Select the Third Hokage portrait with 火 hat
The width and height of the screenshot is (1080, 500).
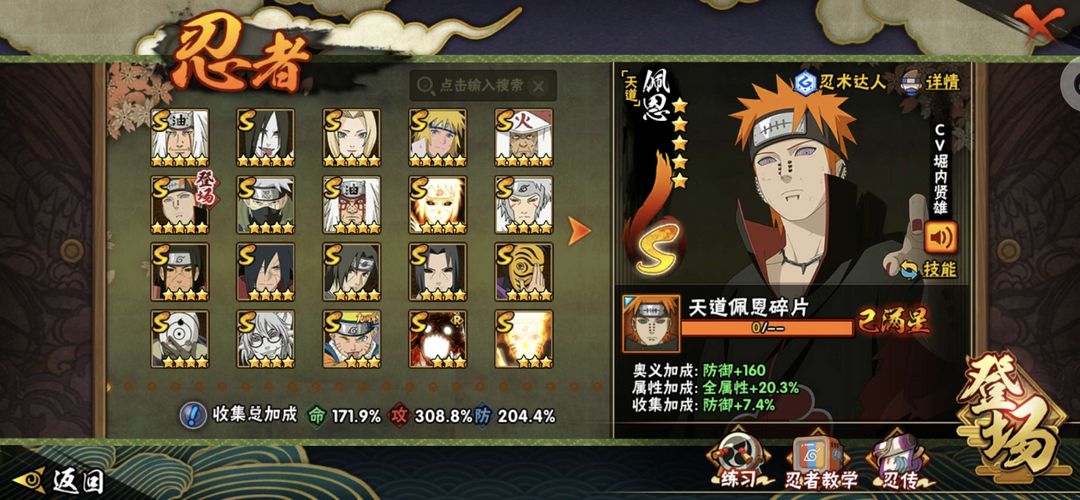tap(524, 138)
